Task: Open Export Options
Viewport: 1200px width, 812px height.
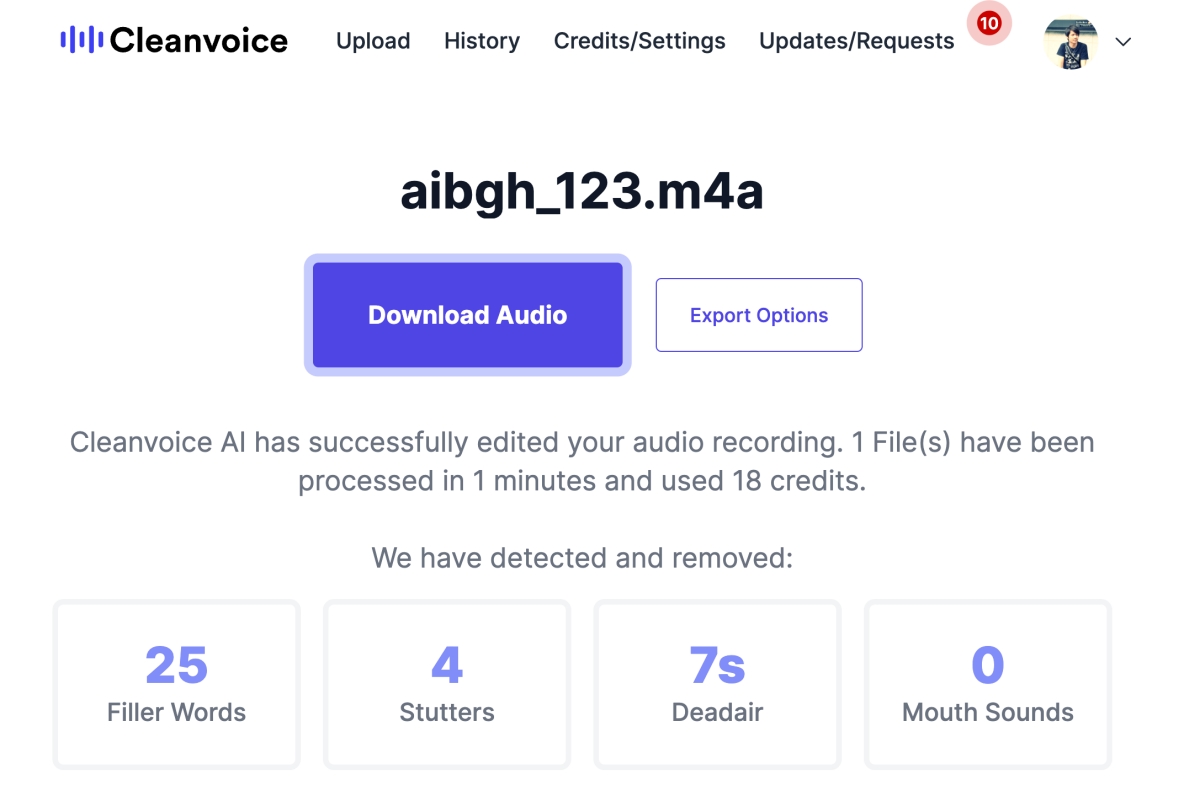Action: coord(759,315)
